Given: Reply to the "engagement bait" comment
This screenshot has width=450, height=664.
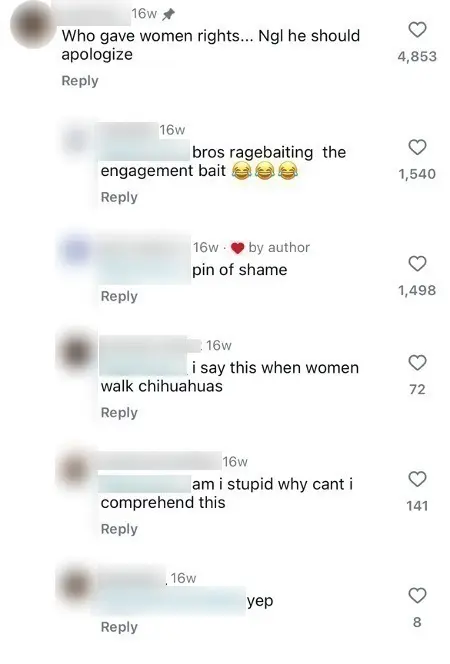Looking at the screenshot, I should click(x=119, y=197).
